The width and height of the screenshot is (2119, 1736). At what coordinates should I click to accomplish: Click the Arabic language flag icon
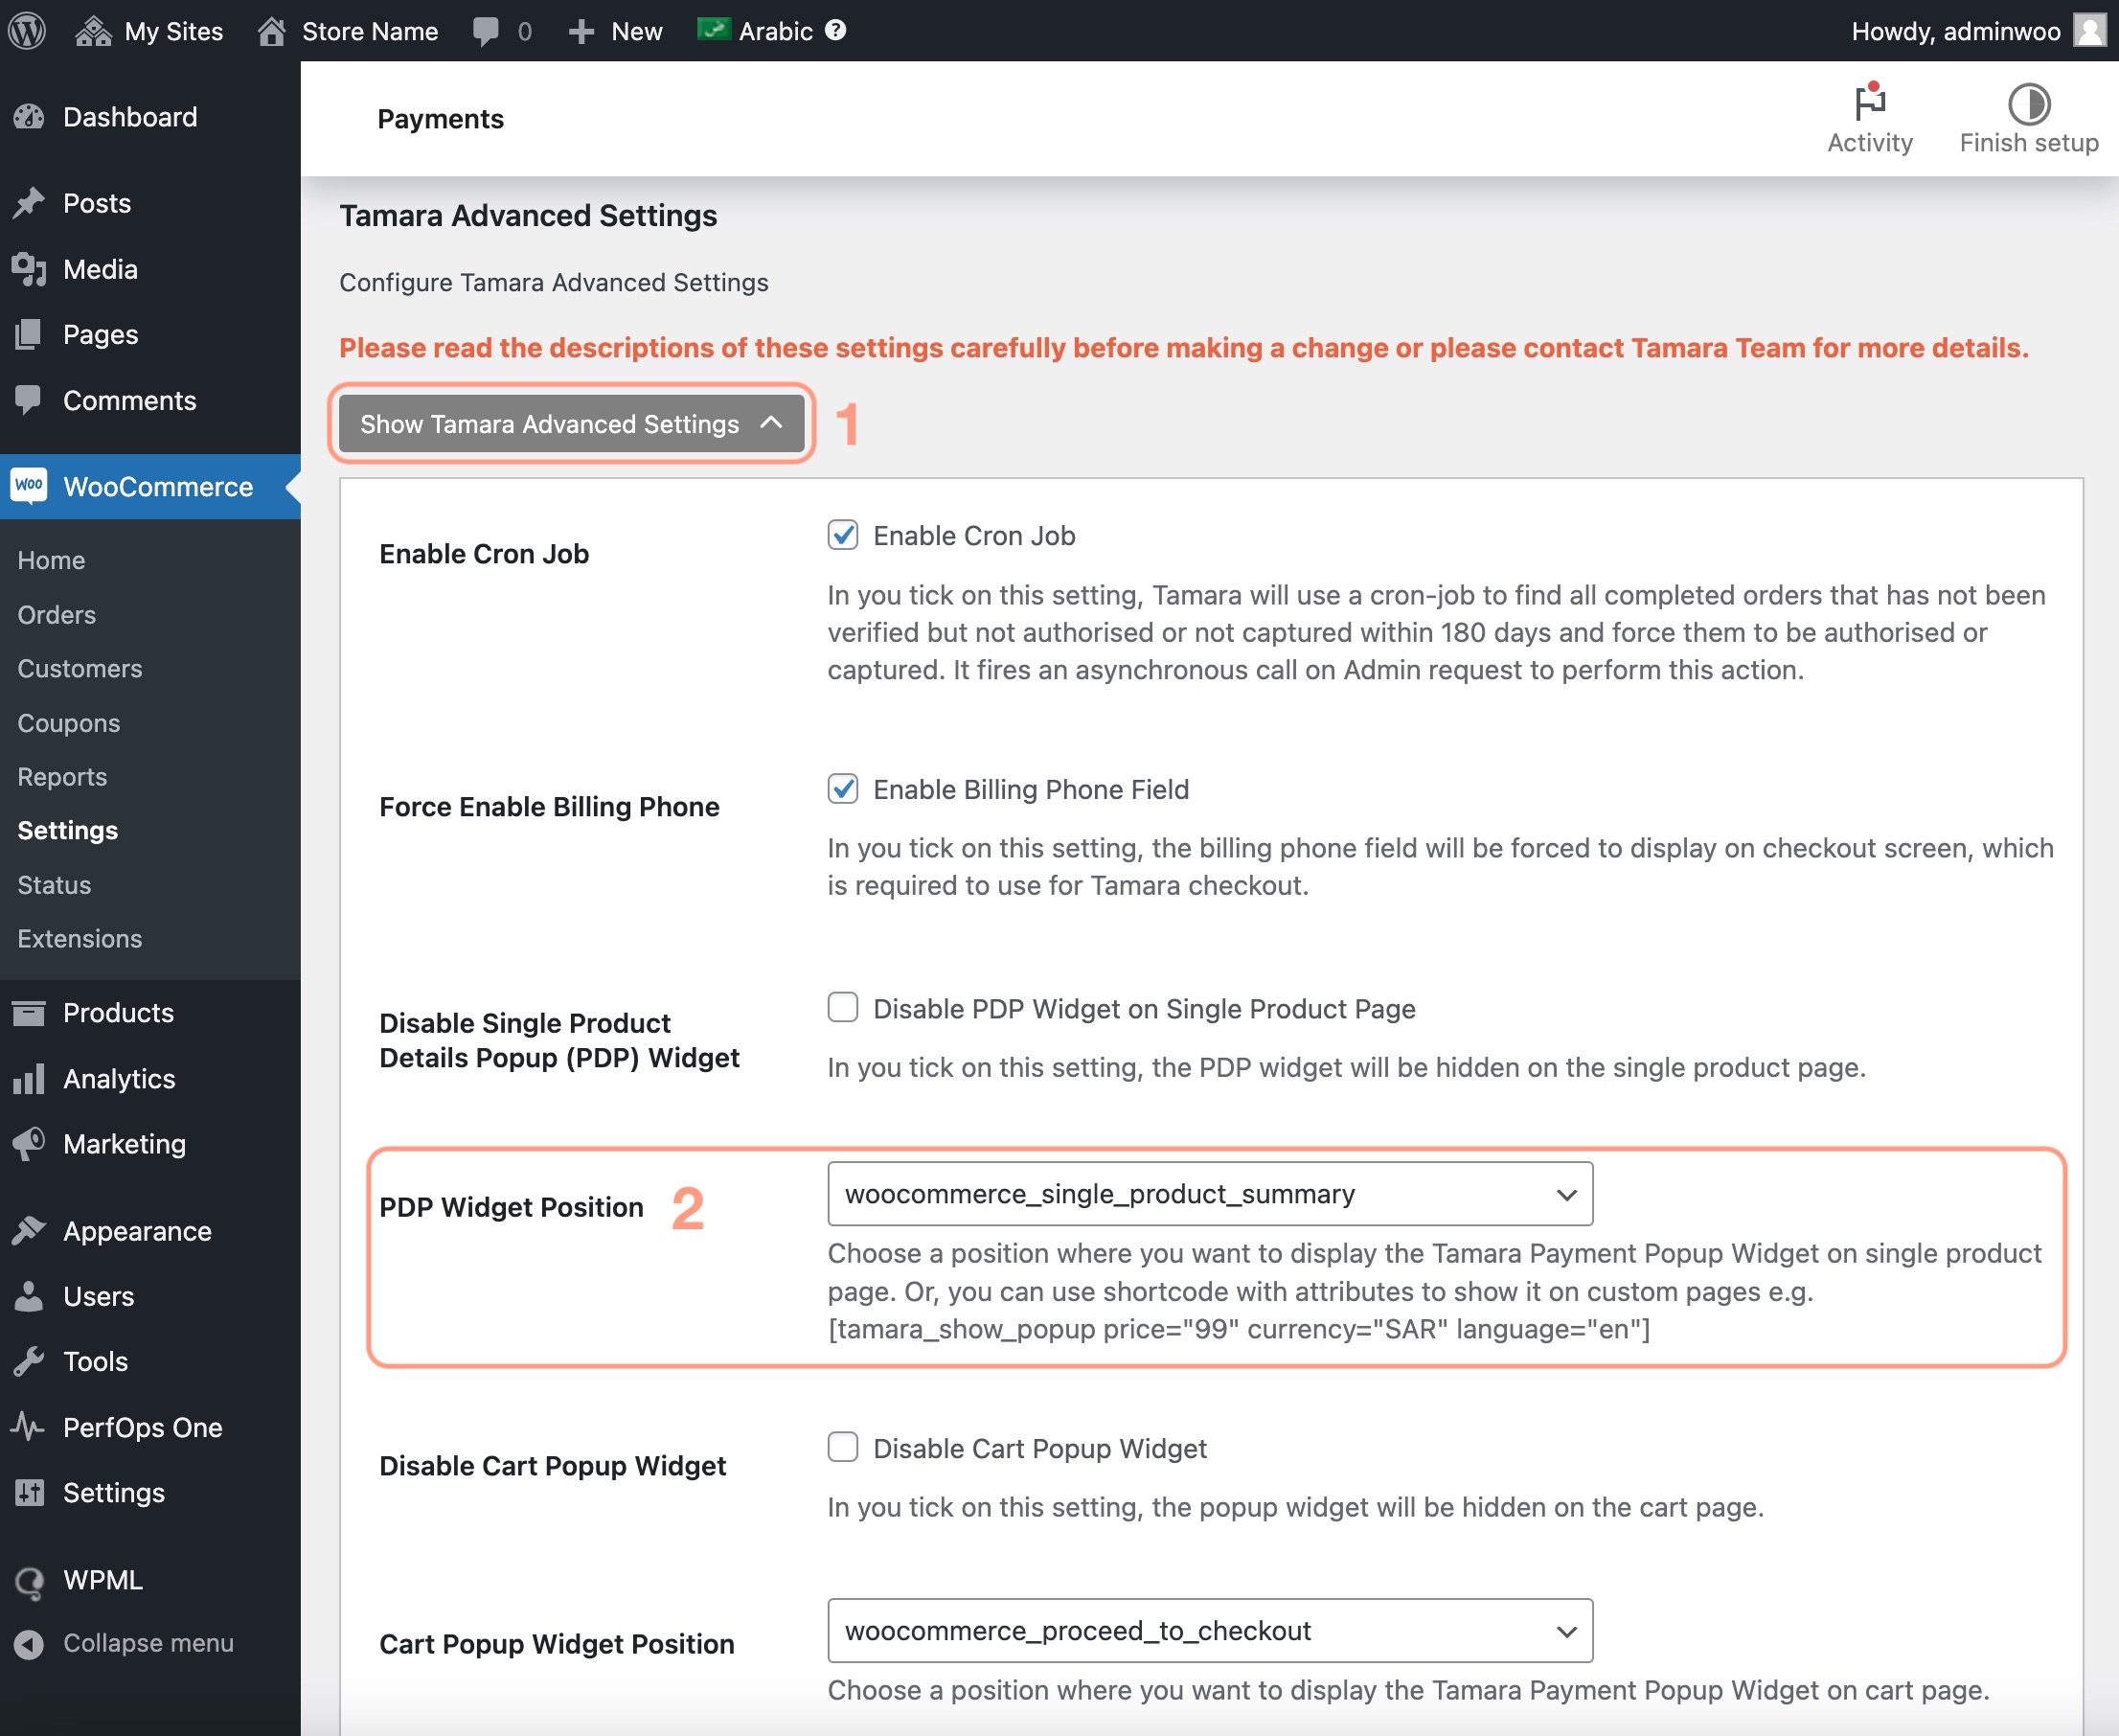713,30
